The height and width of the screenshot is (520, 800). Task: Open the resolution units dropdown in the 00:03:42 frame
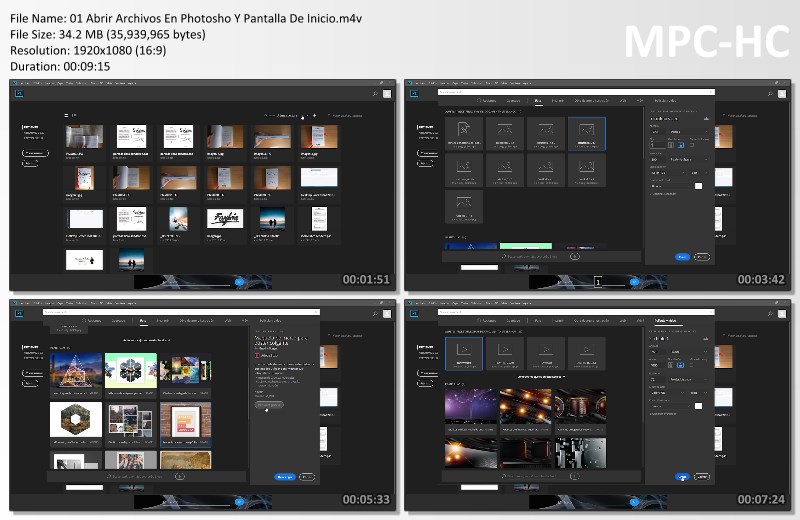688,159
